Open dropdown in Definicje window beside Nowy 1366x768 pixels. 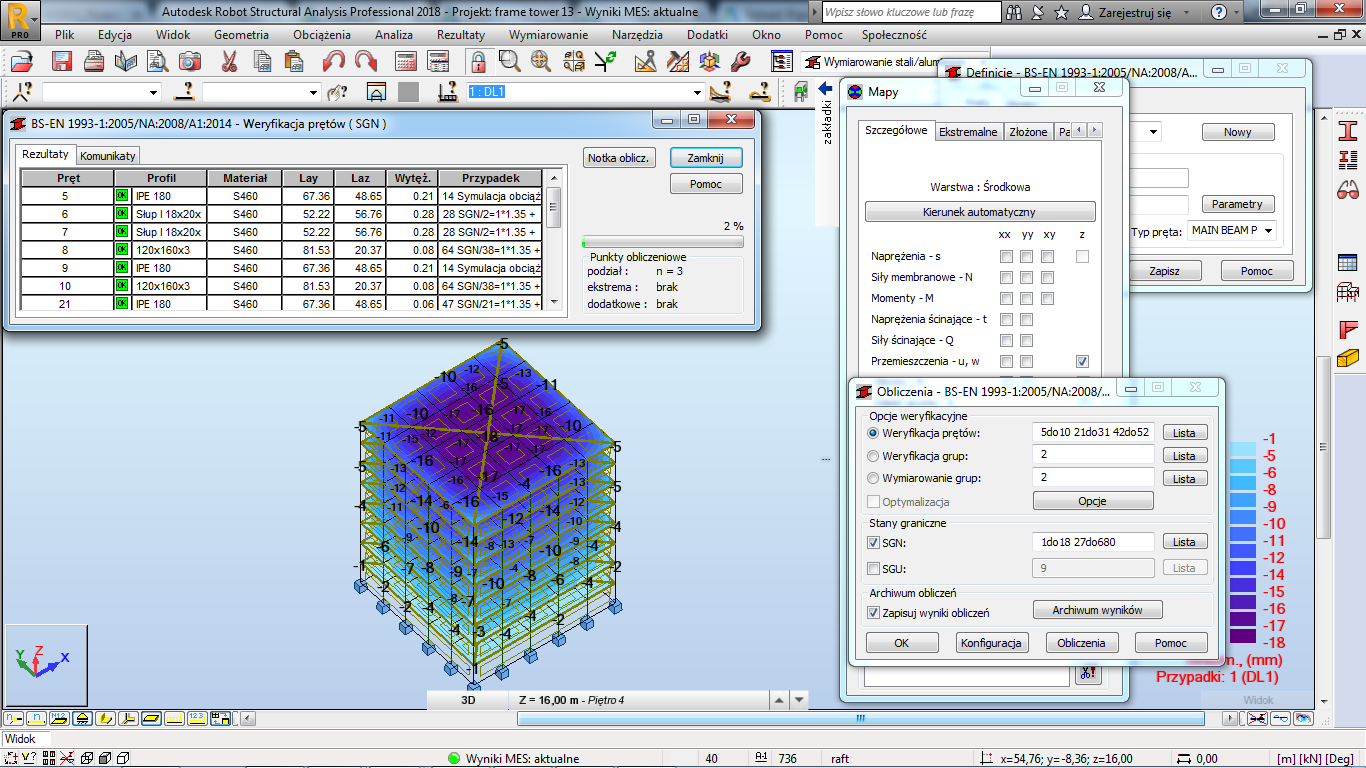1153,132
